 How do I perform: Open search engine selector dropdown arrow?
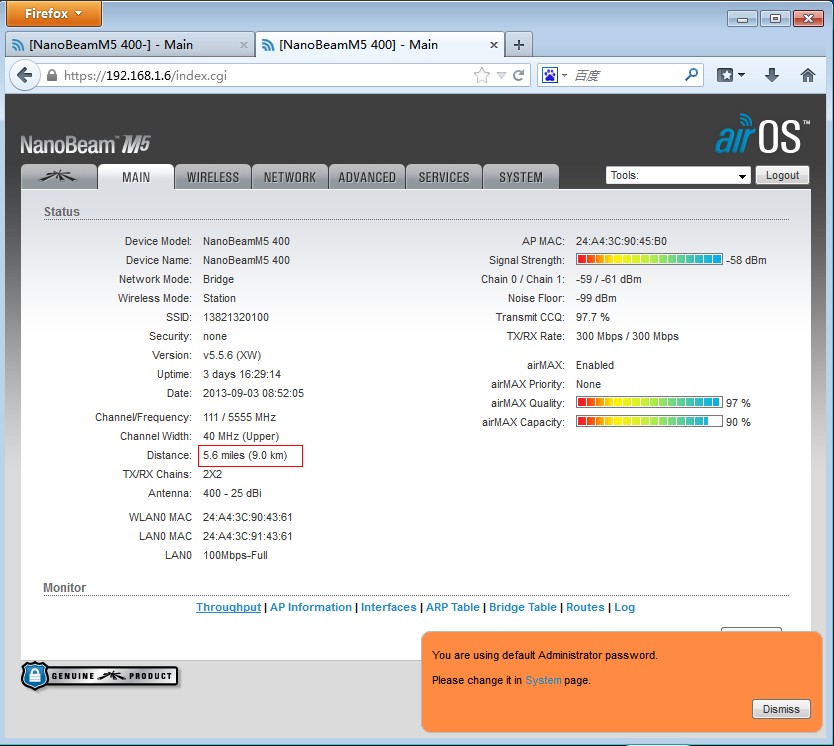tap(564, 76)
